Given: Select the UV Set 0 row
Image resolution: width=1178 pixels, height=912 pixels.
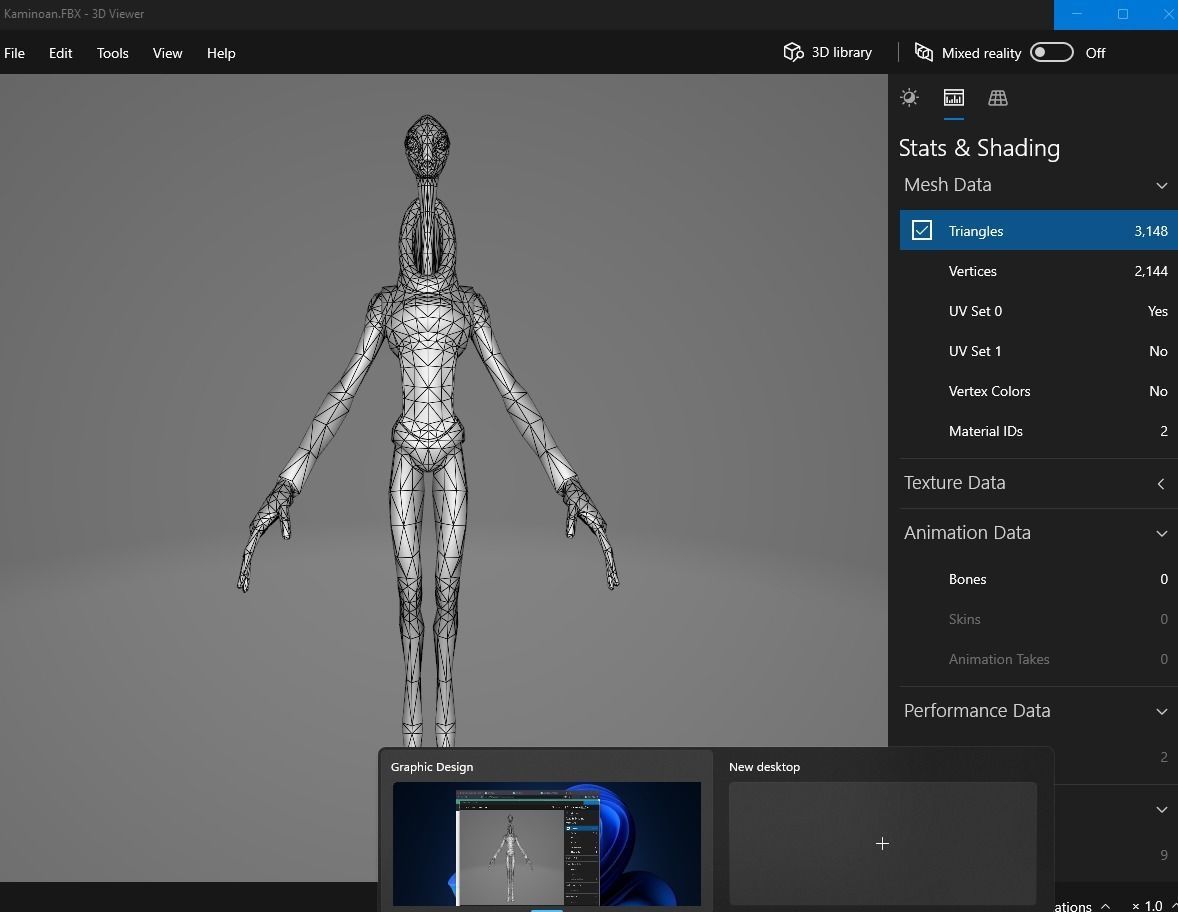Looking at the screenshot, I should (1038, 311).
